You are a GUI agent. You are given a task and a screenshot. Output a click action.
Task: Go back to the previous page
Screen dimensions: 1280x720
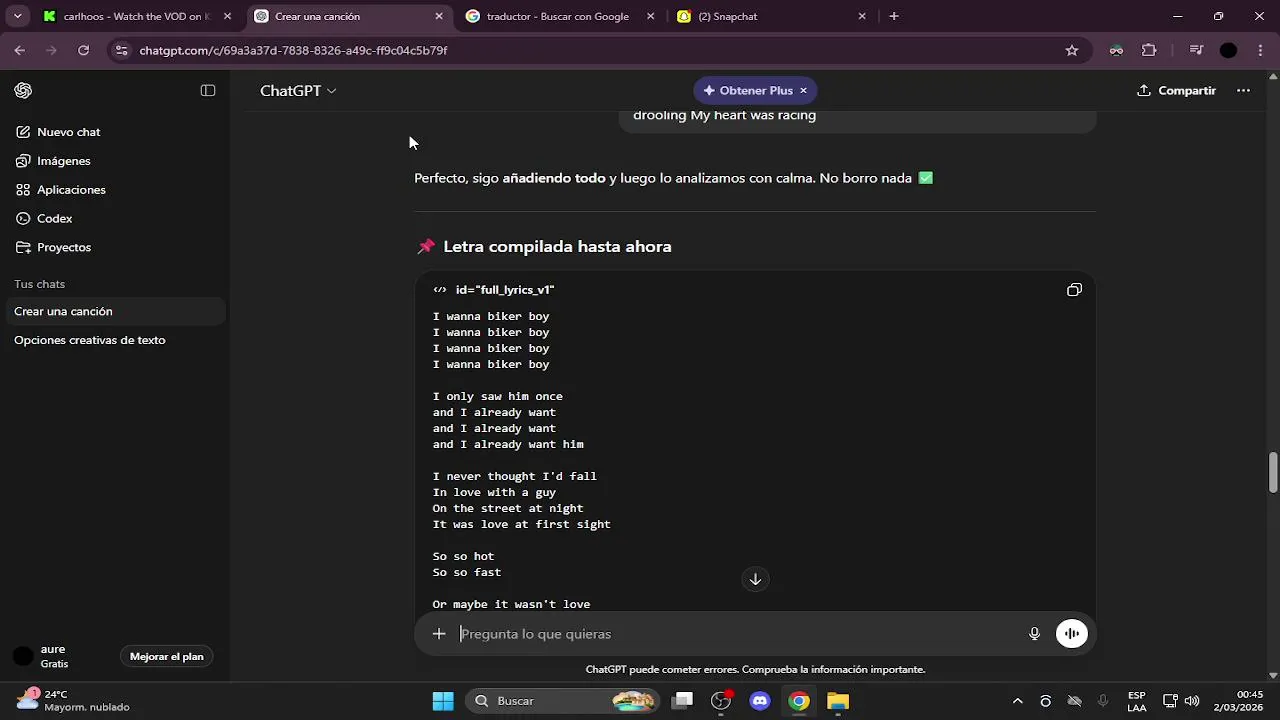pos(20,50)
